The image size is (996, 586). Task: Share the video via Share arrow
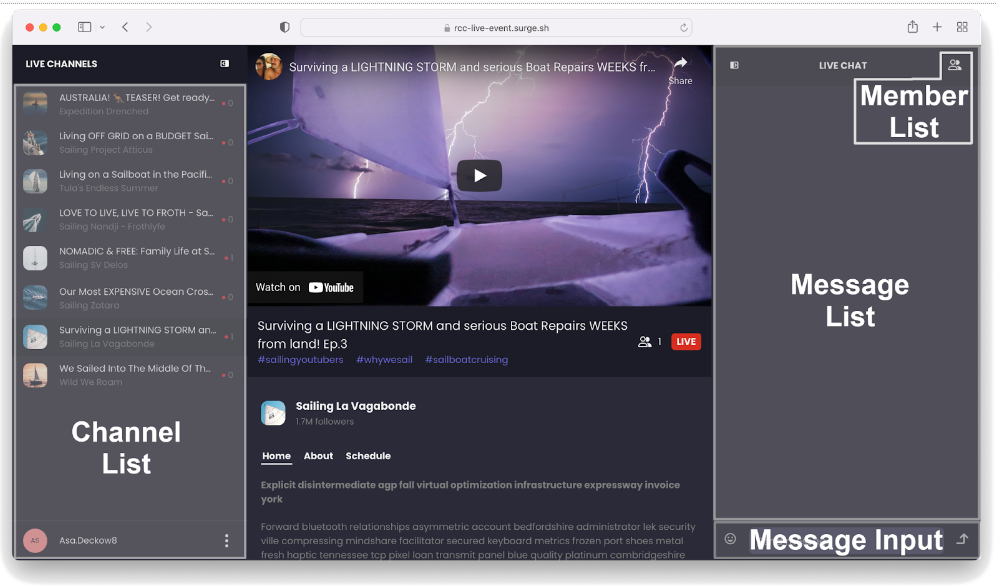[680, 70]
